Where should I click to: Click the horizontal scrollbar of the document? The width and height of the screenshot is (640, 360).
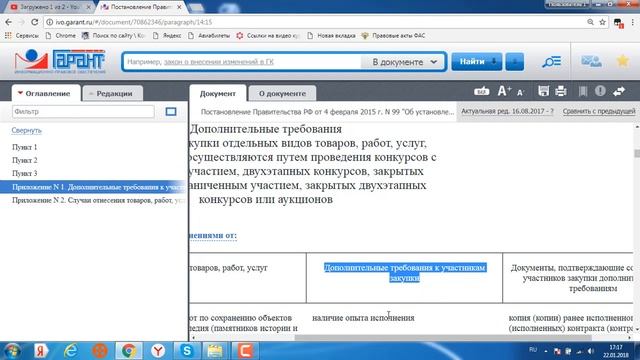(443, 338)
